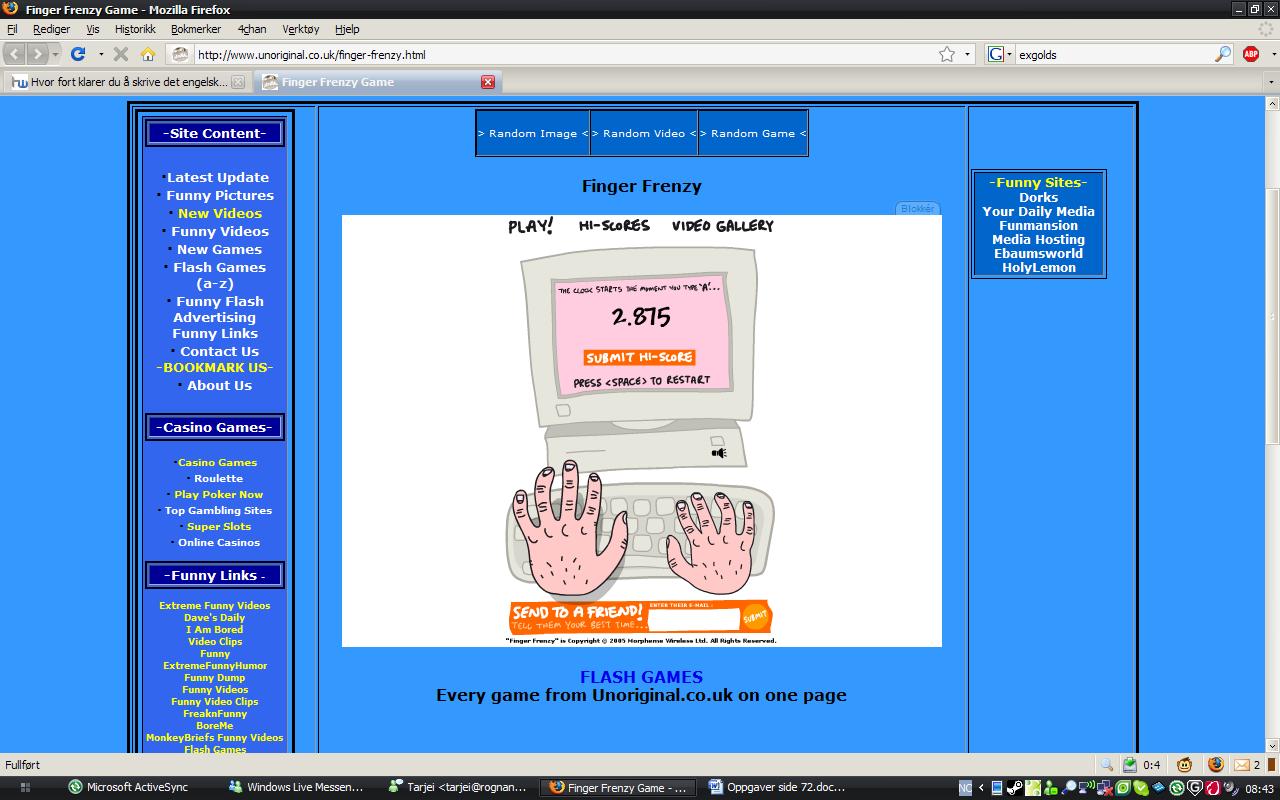Show hidden tray icons with the chevron
This screenshot has width=1280, height=800.
[981, 788]
